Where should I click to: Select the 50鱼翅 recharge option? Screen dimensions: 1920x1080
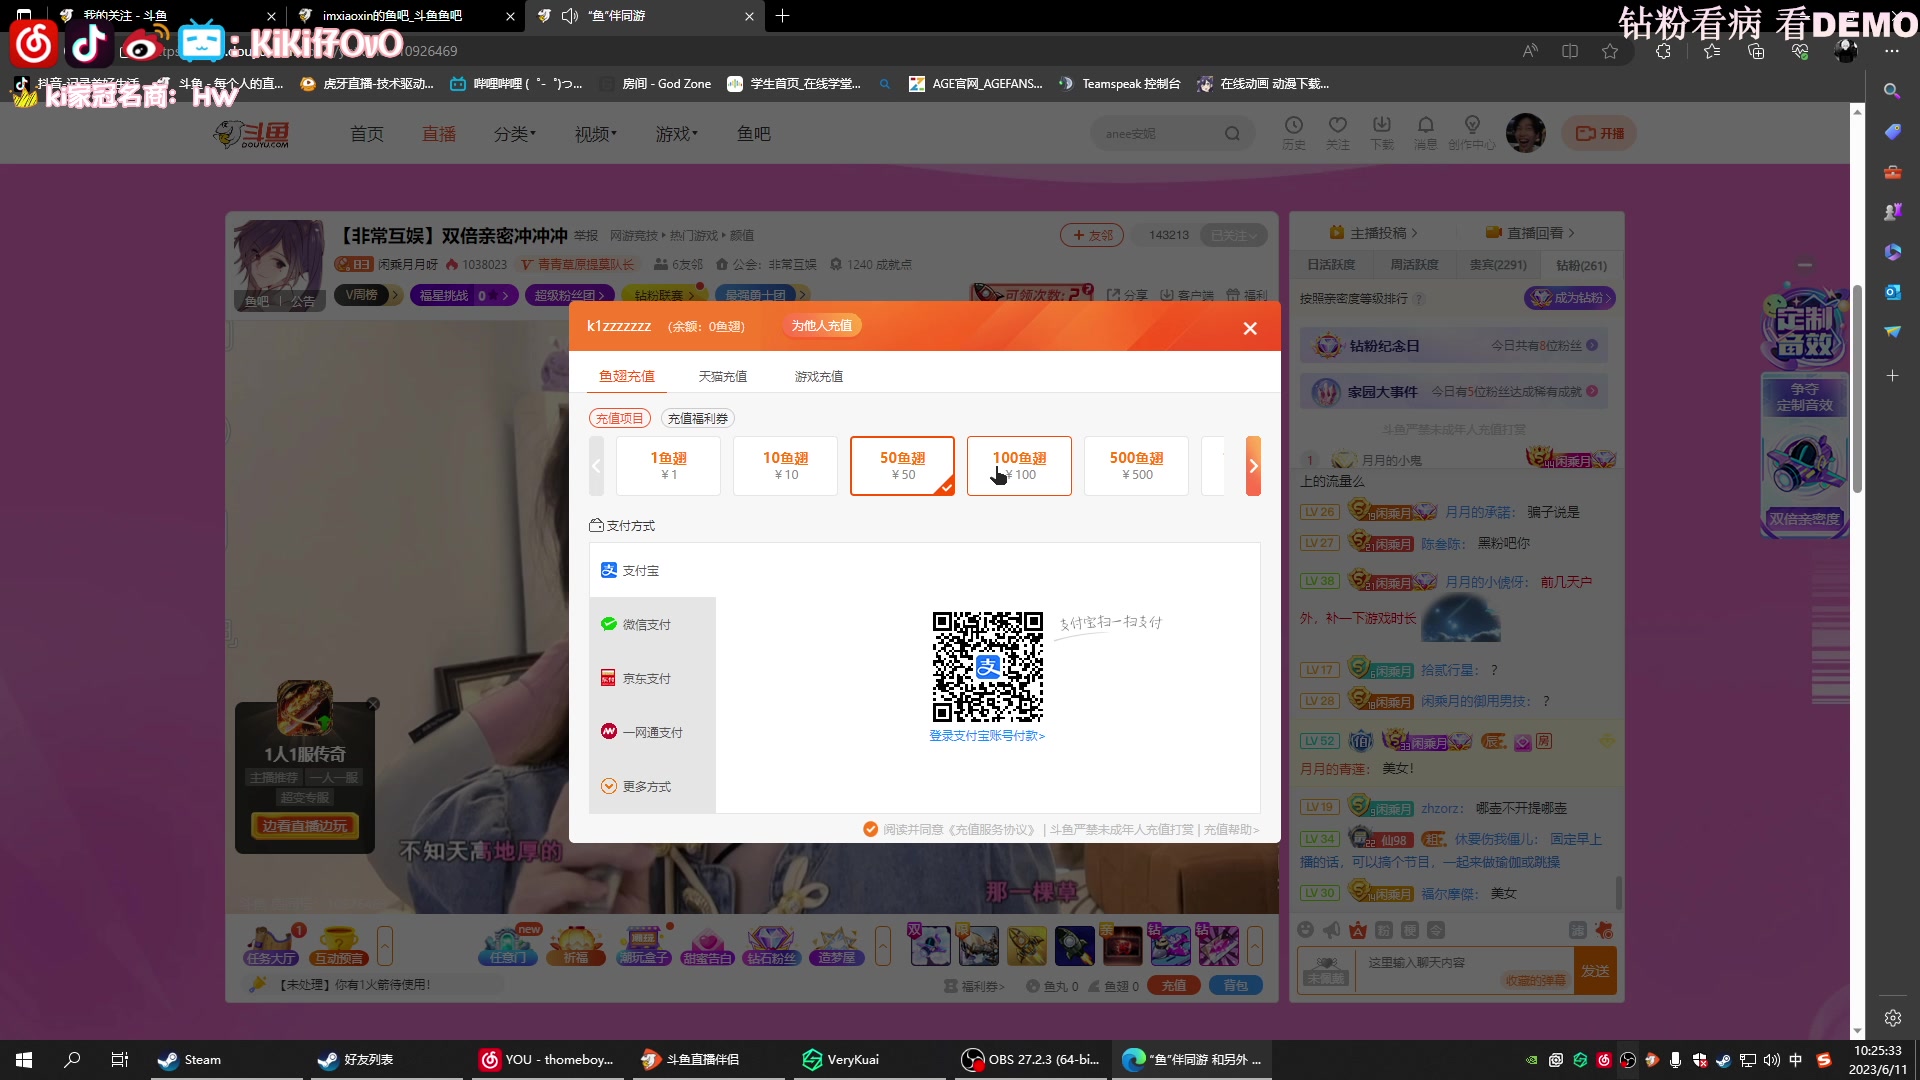902,466
